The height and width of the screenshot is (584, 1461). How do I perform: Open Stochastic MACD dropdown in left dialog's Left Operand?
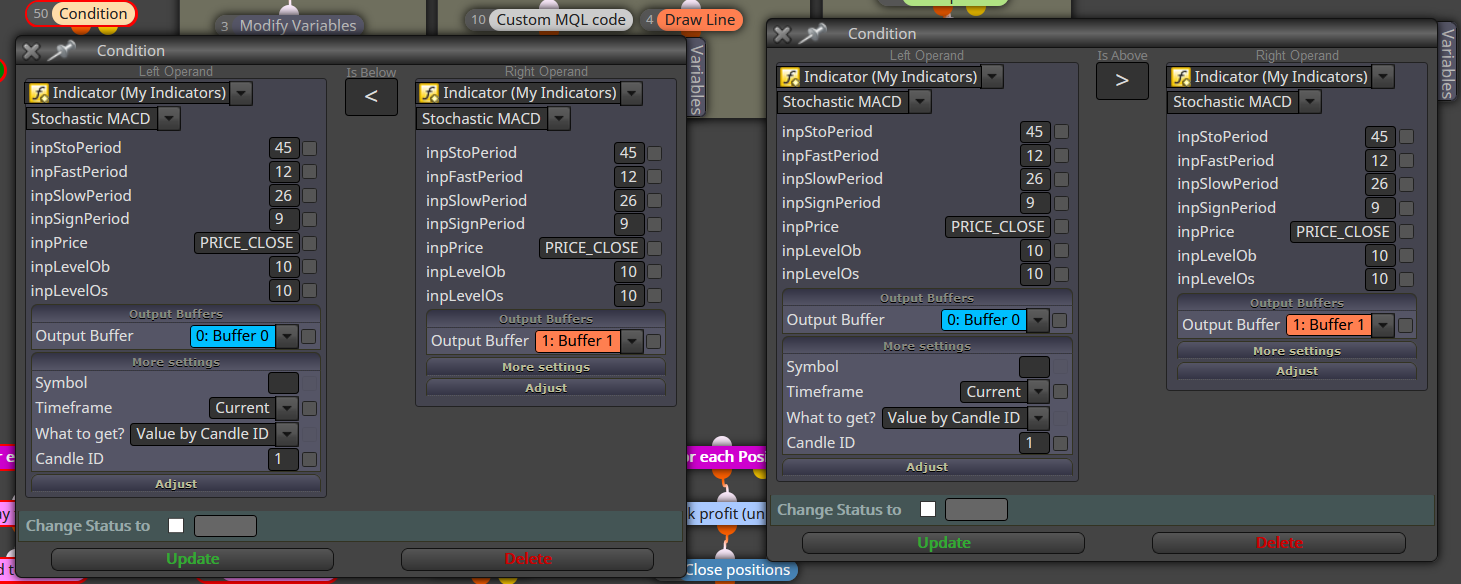coord(169,119)
